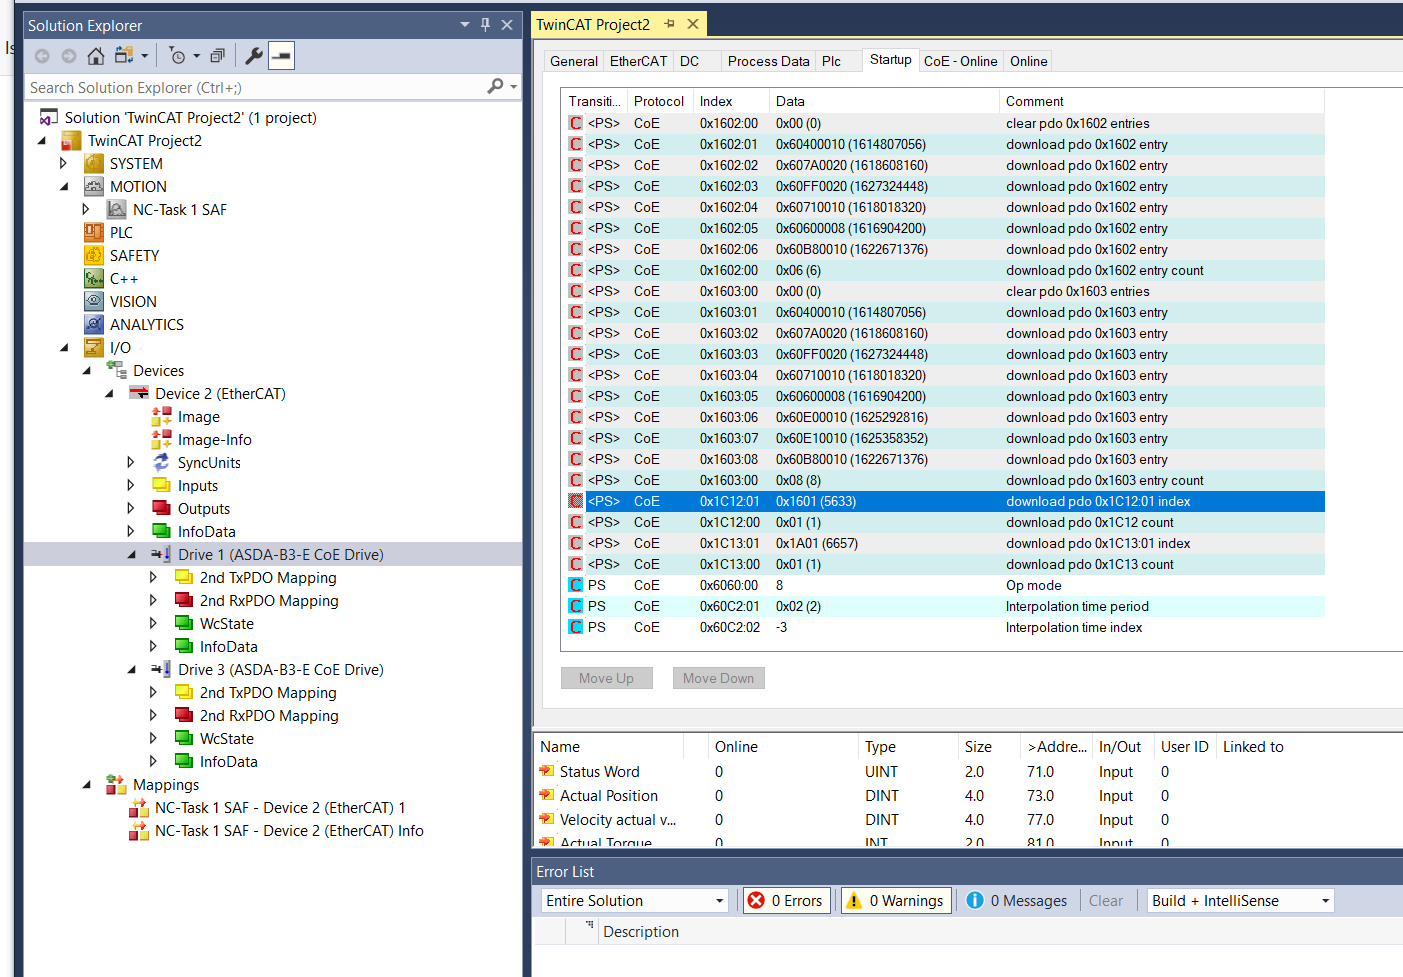Click the red Errors filter icon

757,901
